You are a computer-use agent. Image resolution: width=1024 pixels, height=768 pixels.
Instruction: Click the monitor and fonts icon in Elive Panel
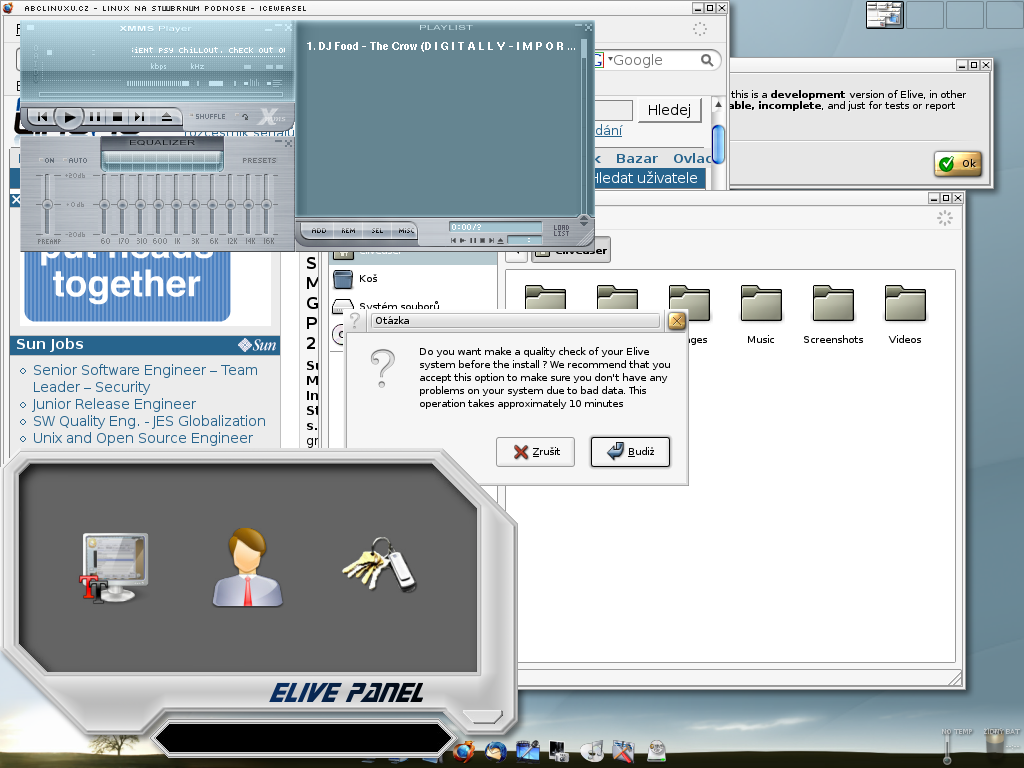coord(114,568)
